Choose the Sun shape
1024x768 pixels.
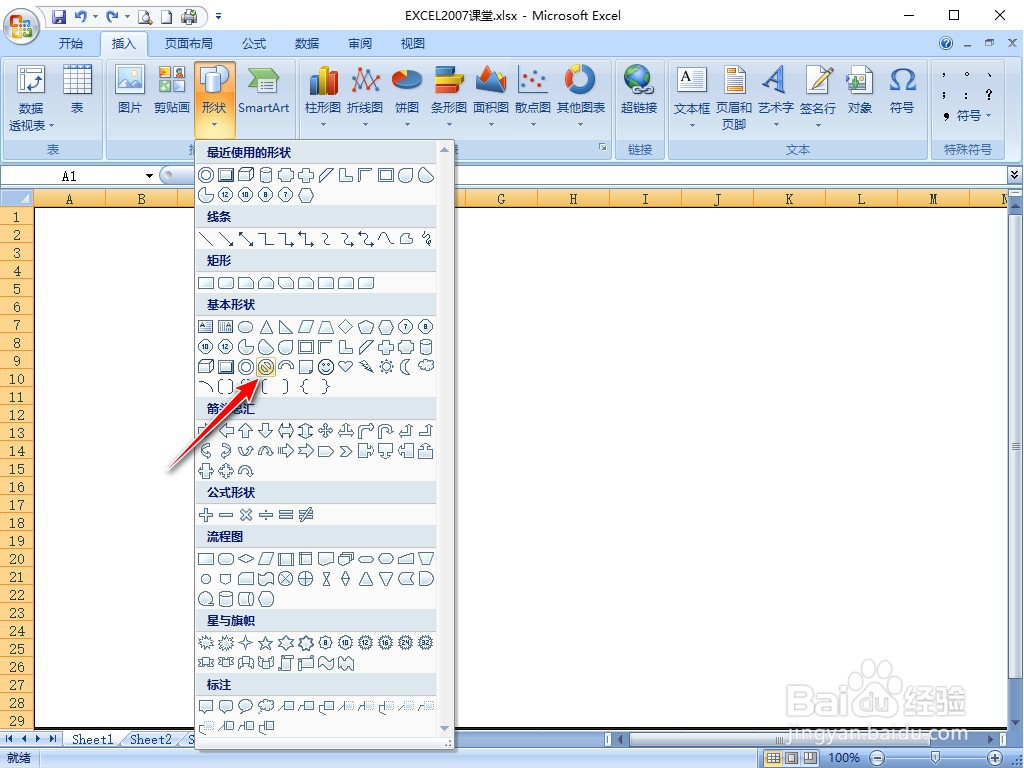click(x=386, y=367)
